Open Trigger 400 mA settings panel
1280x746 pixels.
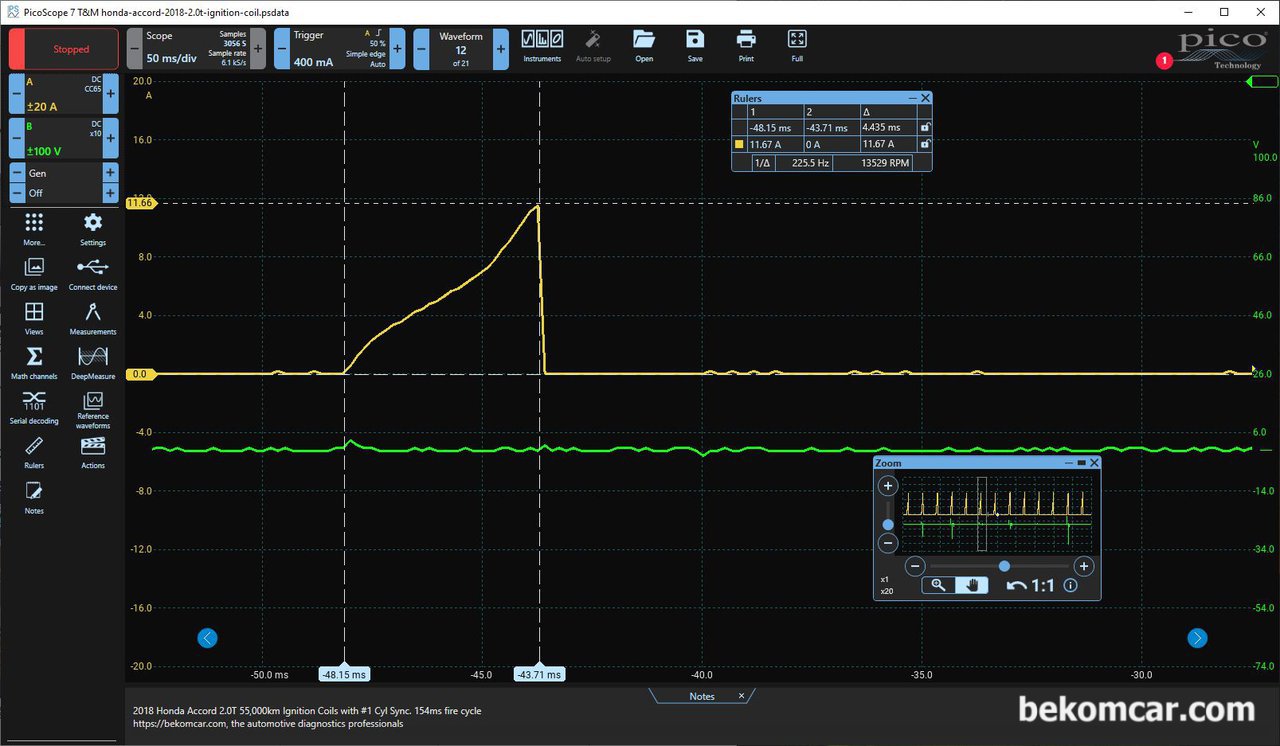340,49
